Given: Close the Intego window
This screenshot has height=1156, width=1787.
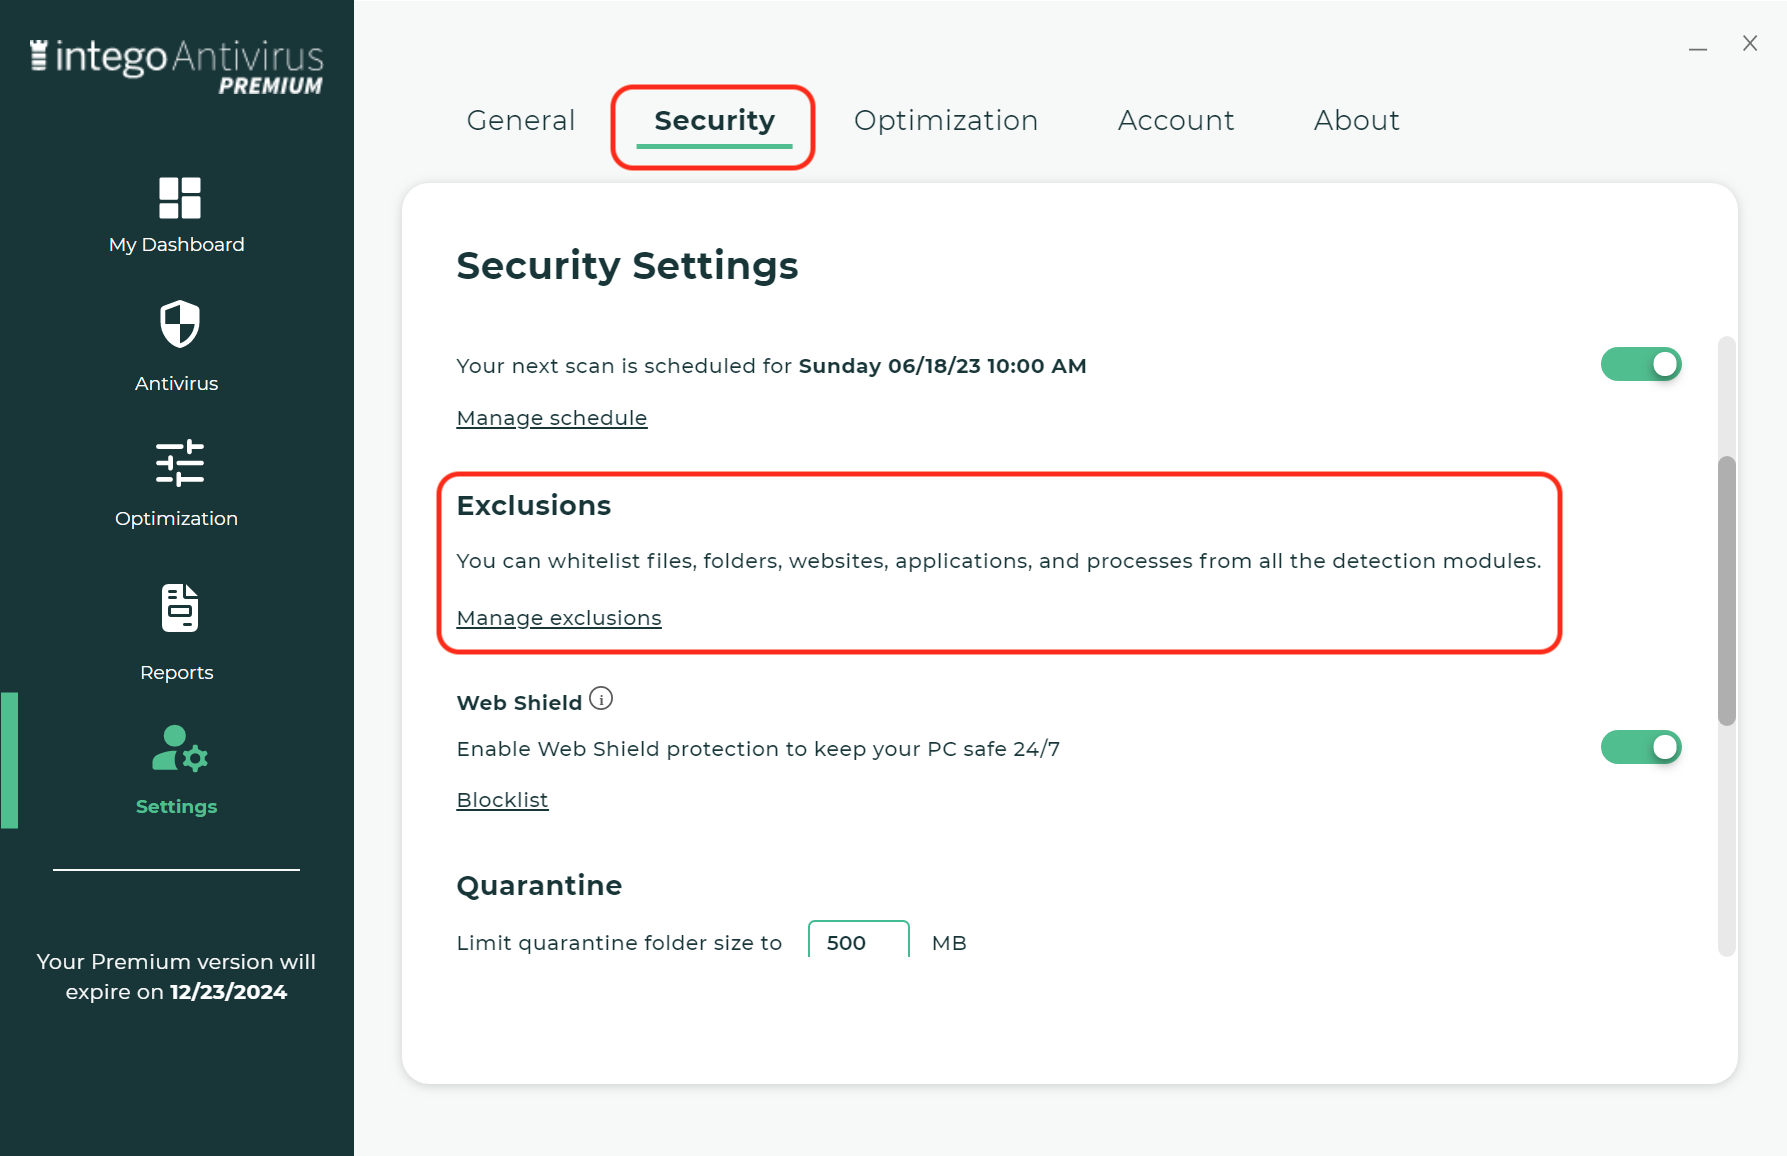Looking at the screenshot, I should click(1750, 43).
